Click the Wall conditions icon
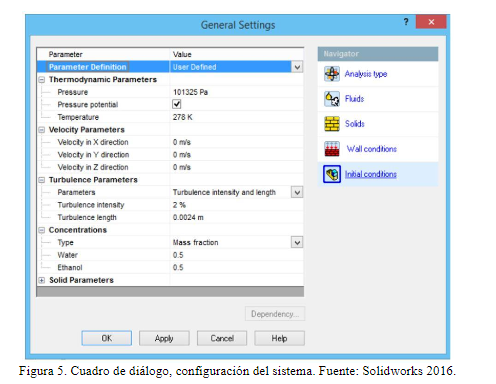 coord(332,149)
